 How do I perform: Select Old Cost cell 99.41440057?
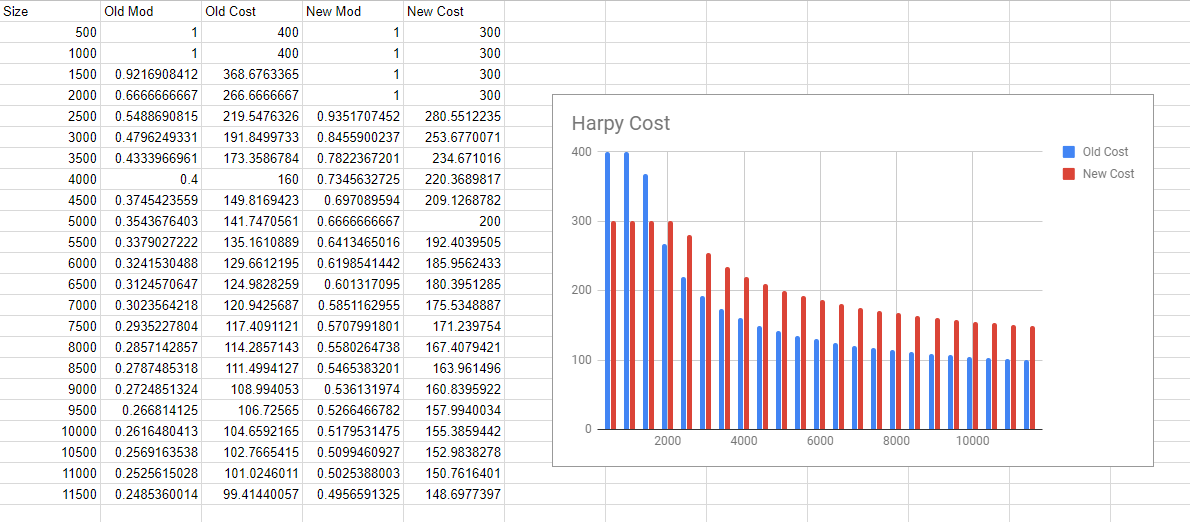click(252, 495)
